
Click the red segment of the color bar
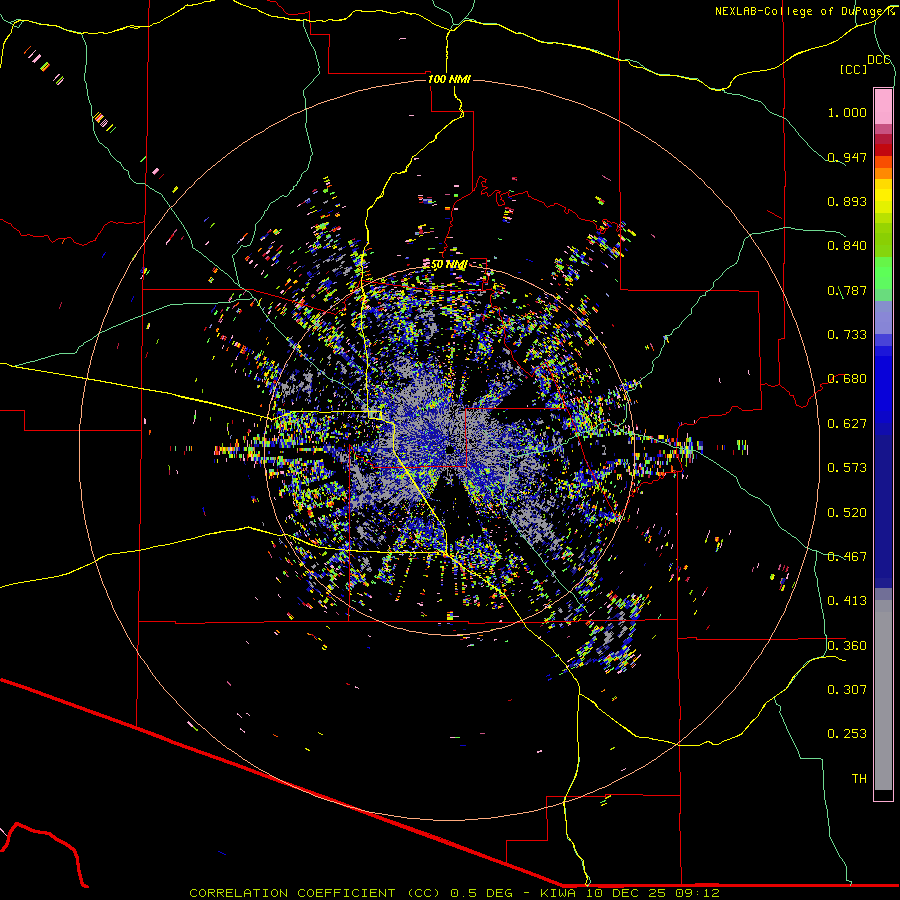click(x=883, y=150)
